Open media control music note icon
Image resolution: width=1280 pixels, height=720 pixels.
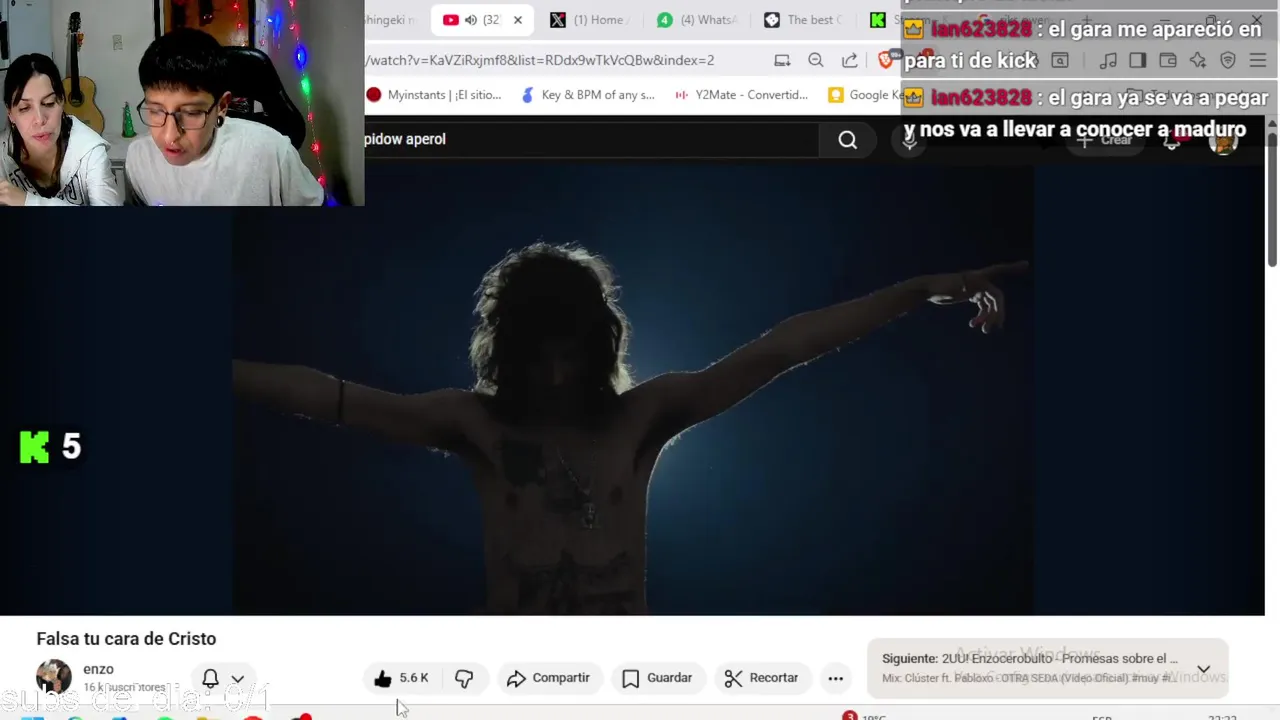1107,61
